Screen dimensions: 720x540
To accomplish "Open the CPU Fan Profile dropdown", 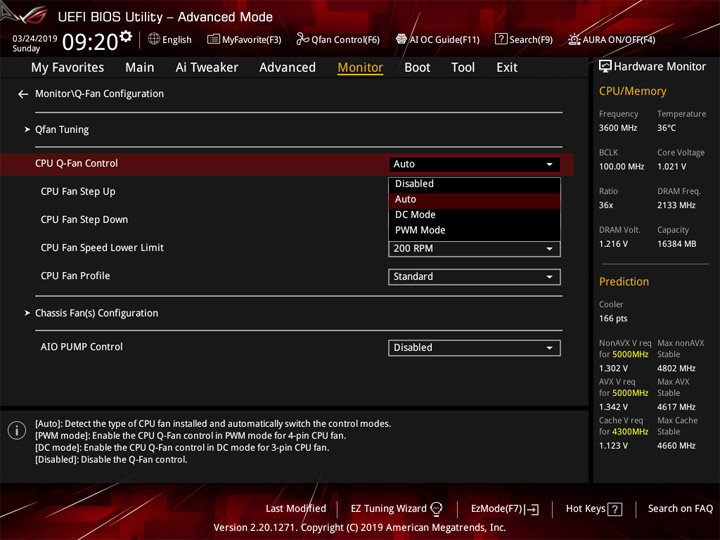I will coord(474,277).
